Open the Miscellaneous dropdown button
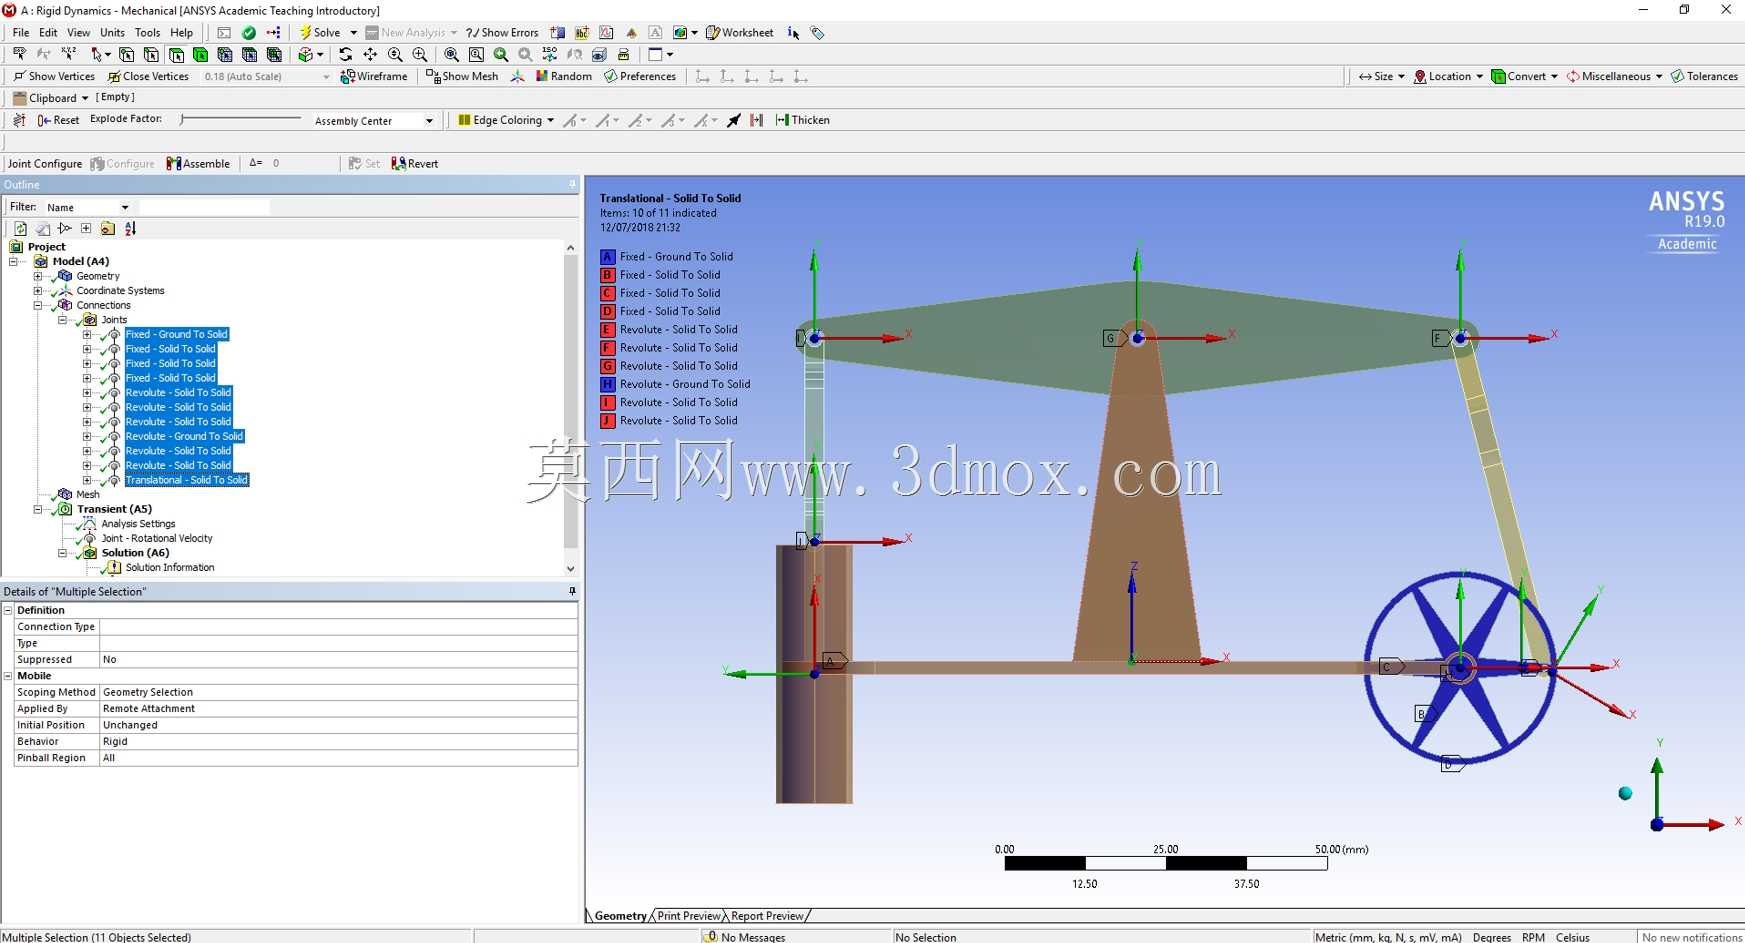 [1614, 76]
